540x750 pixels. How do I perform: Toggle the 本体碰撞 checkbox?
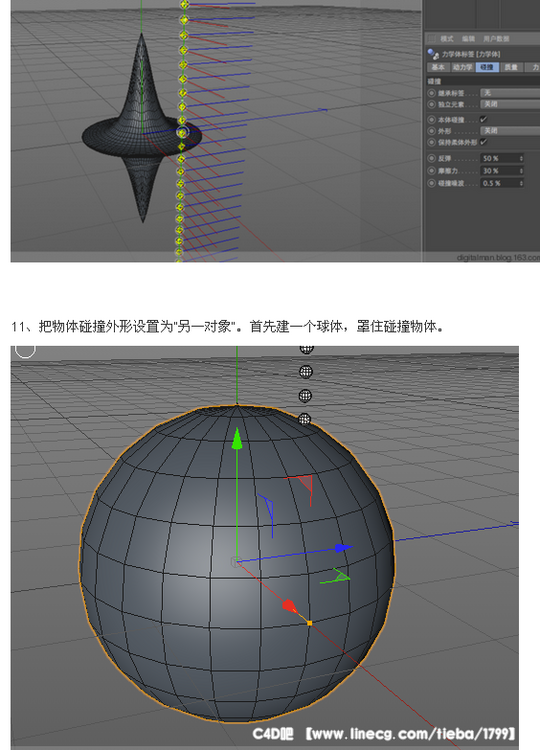(x=484, y=119)
